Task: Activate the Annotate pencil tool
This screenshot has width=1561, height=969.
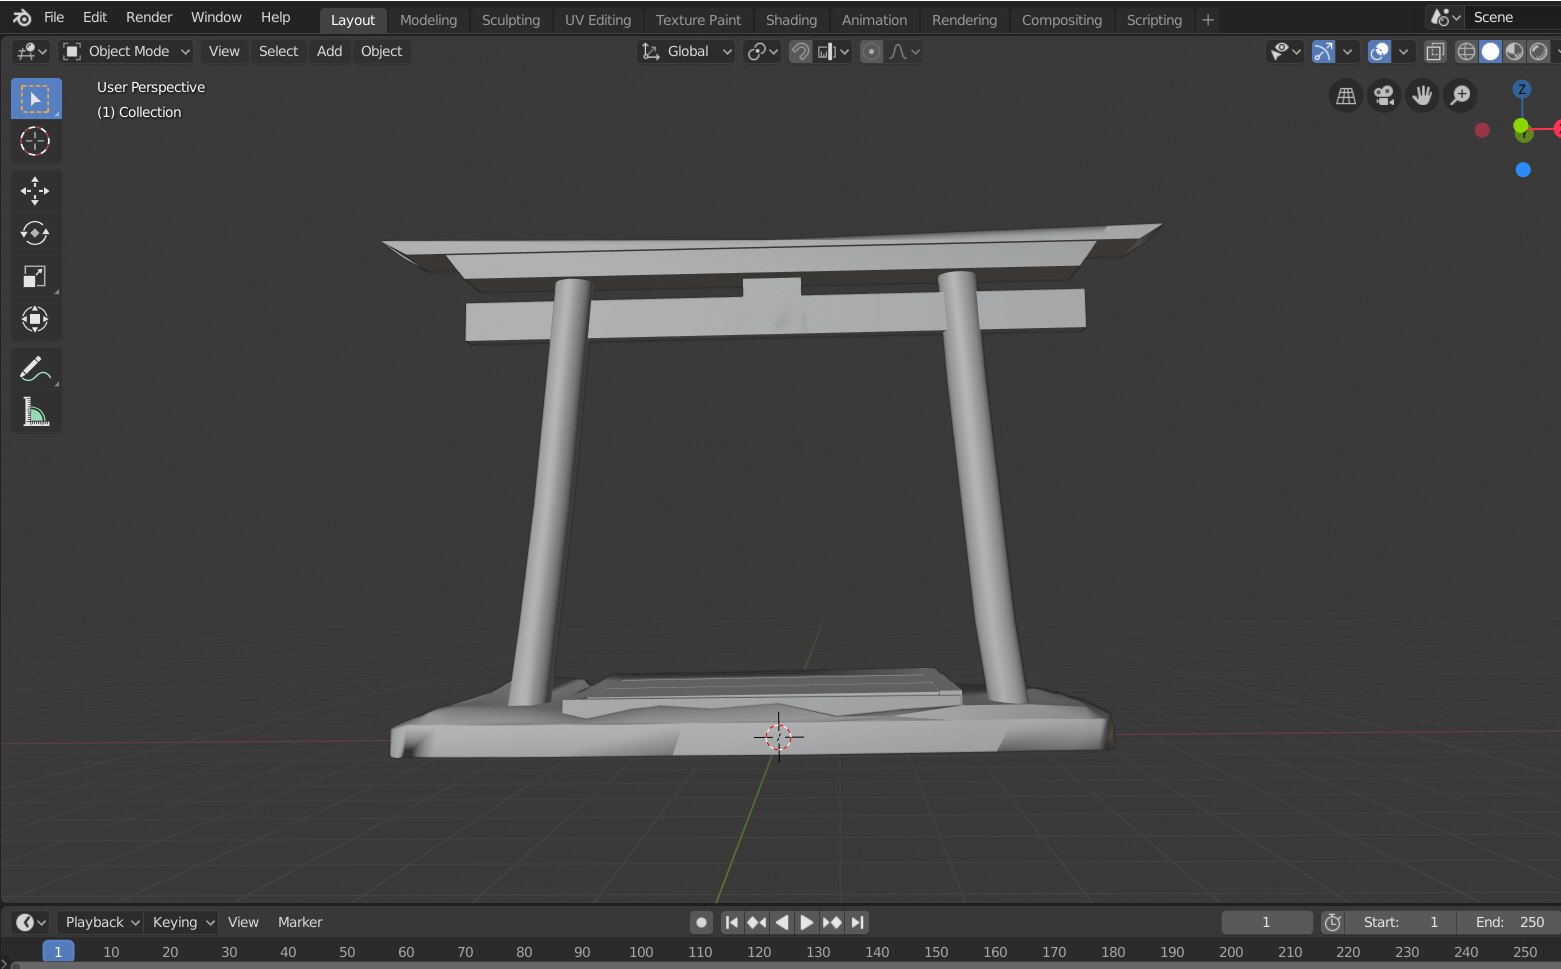Action: [36, 369]
